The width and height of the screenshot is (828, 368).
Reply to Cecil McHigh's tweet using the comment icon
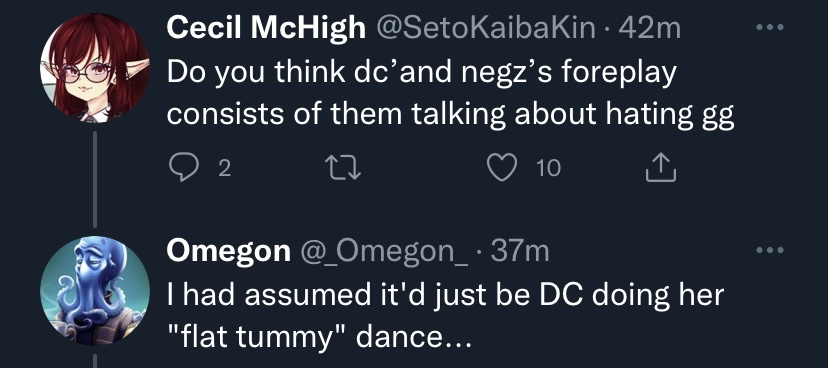click(x=182, y=168)
